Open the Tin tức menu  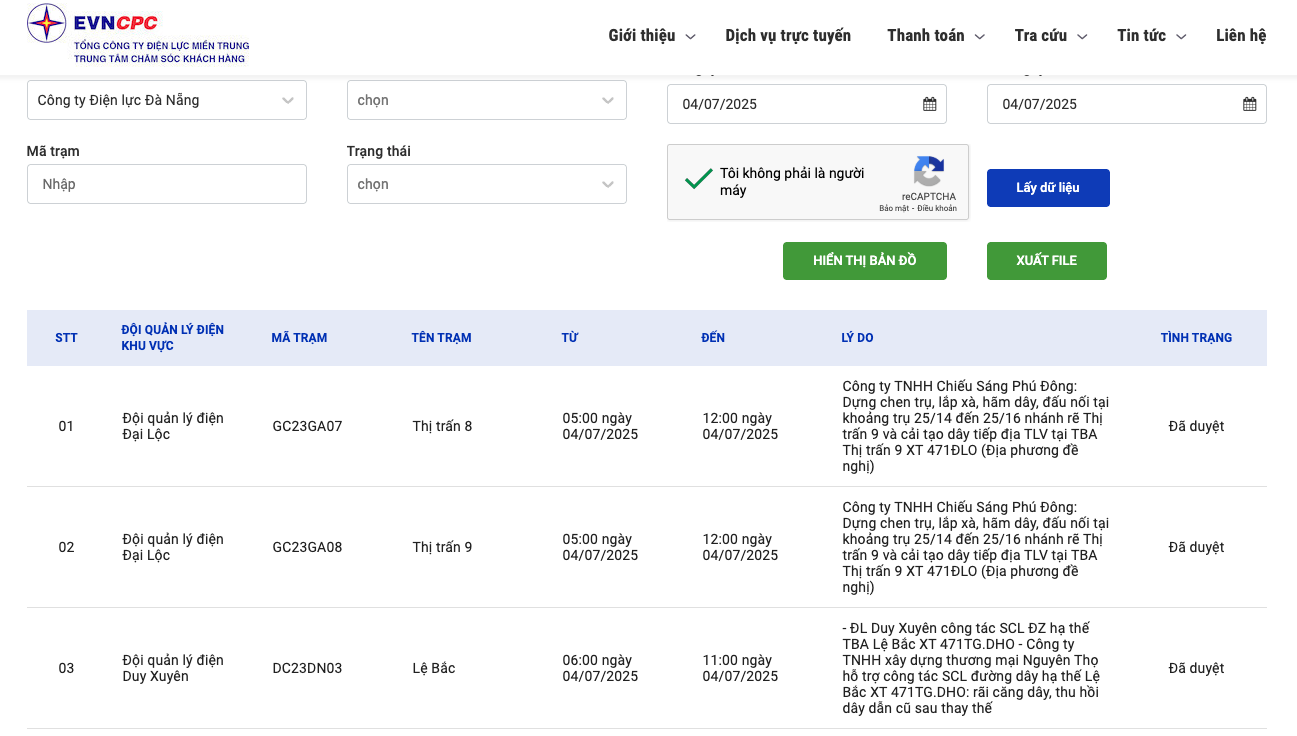tap(1151, 36)
